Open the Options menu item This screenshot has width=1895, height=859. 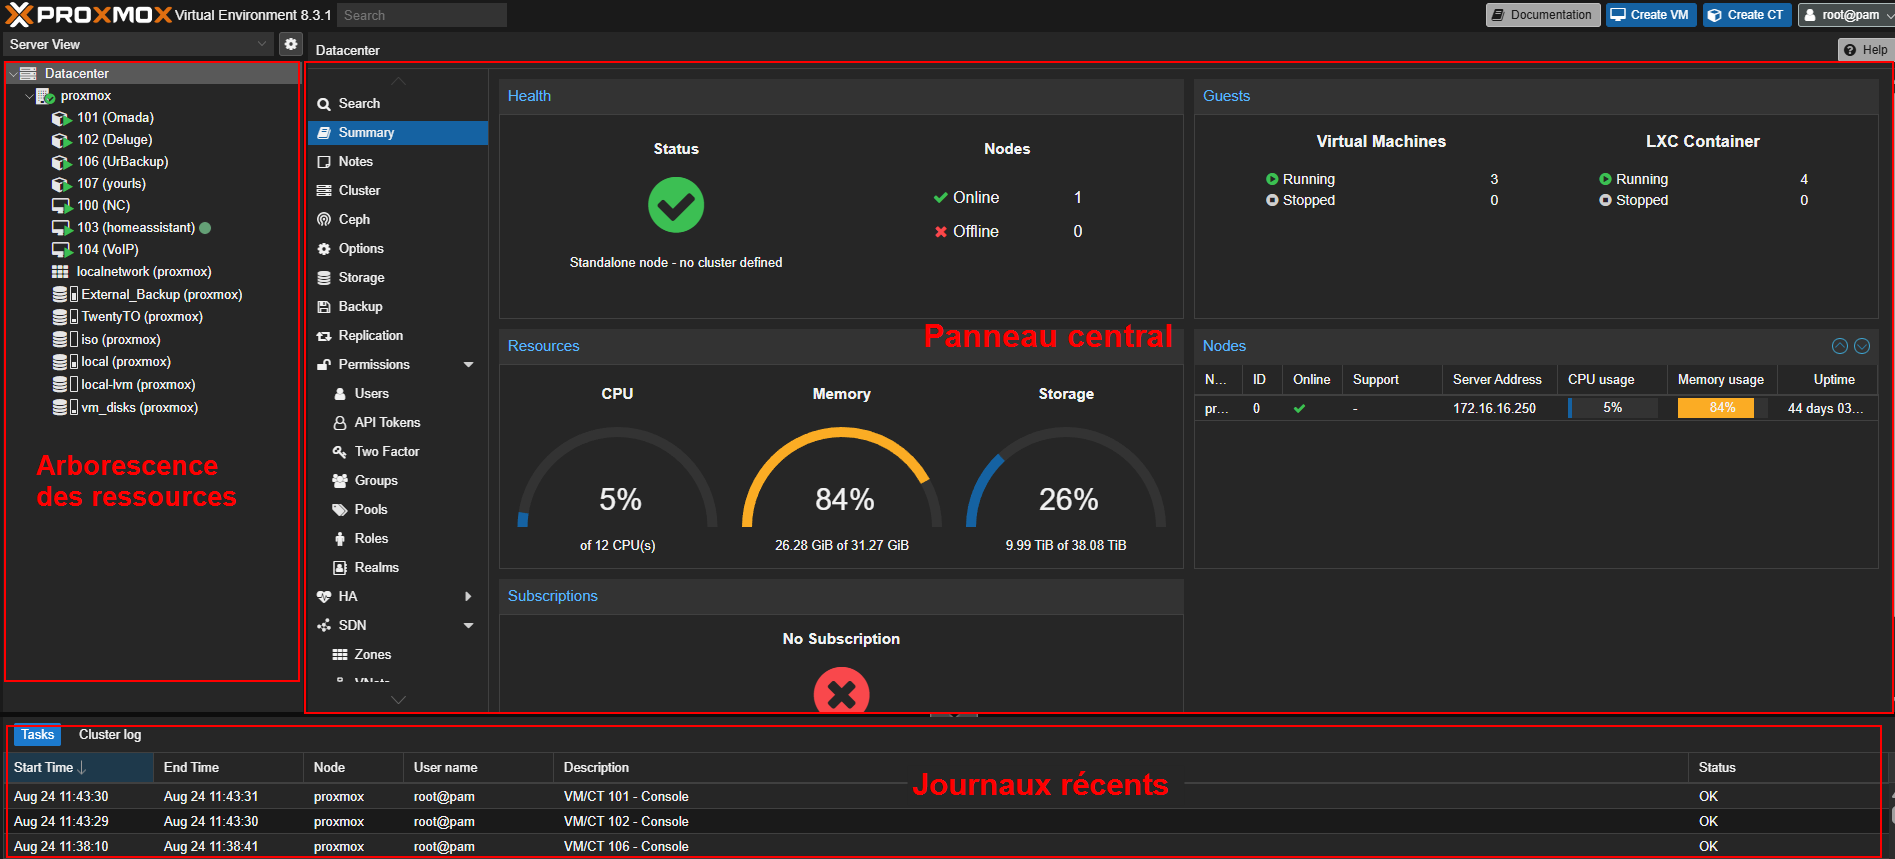coord(360,249)
